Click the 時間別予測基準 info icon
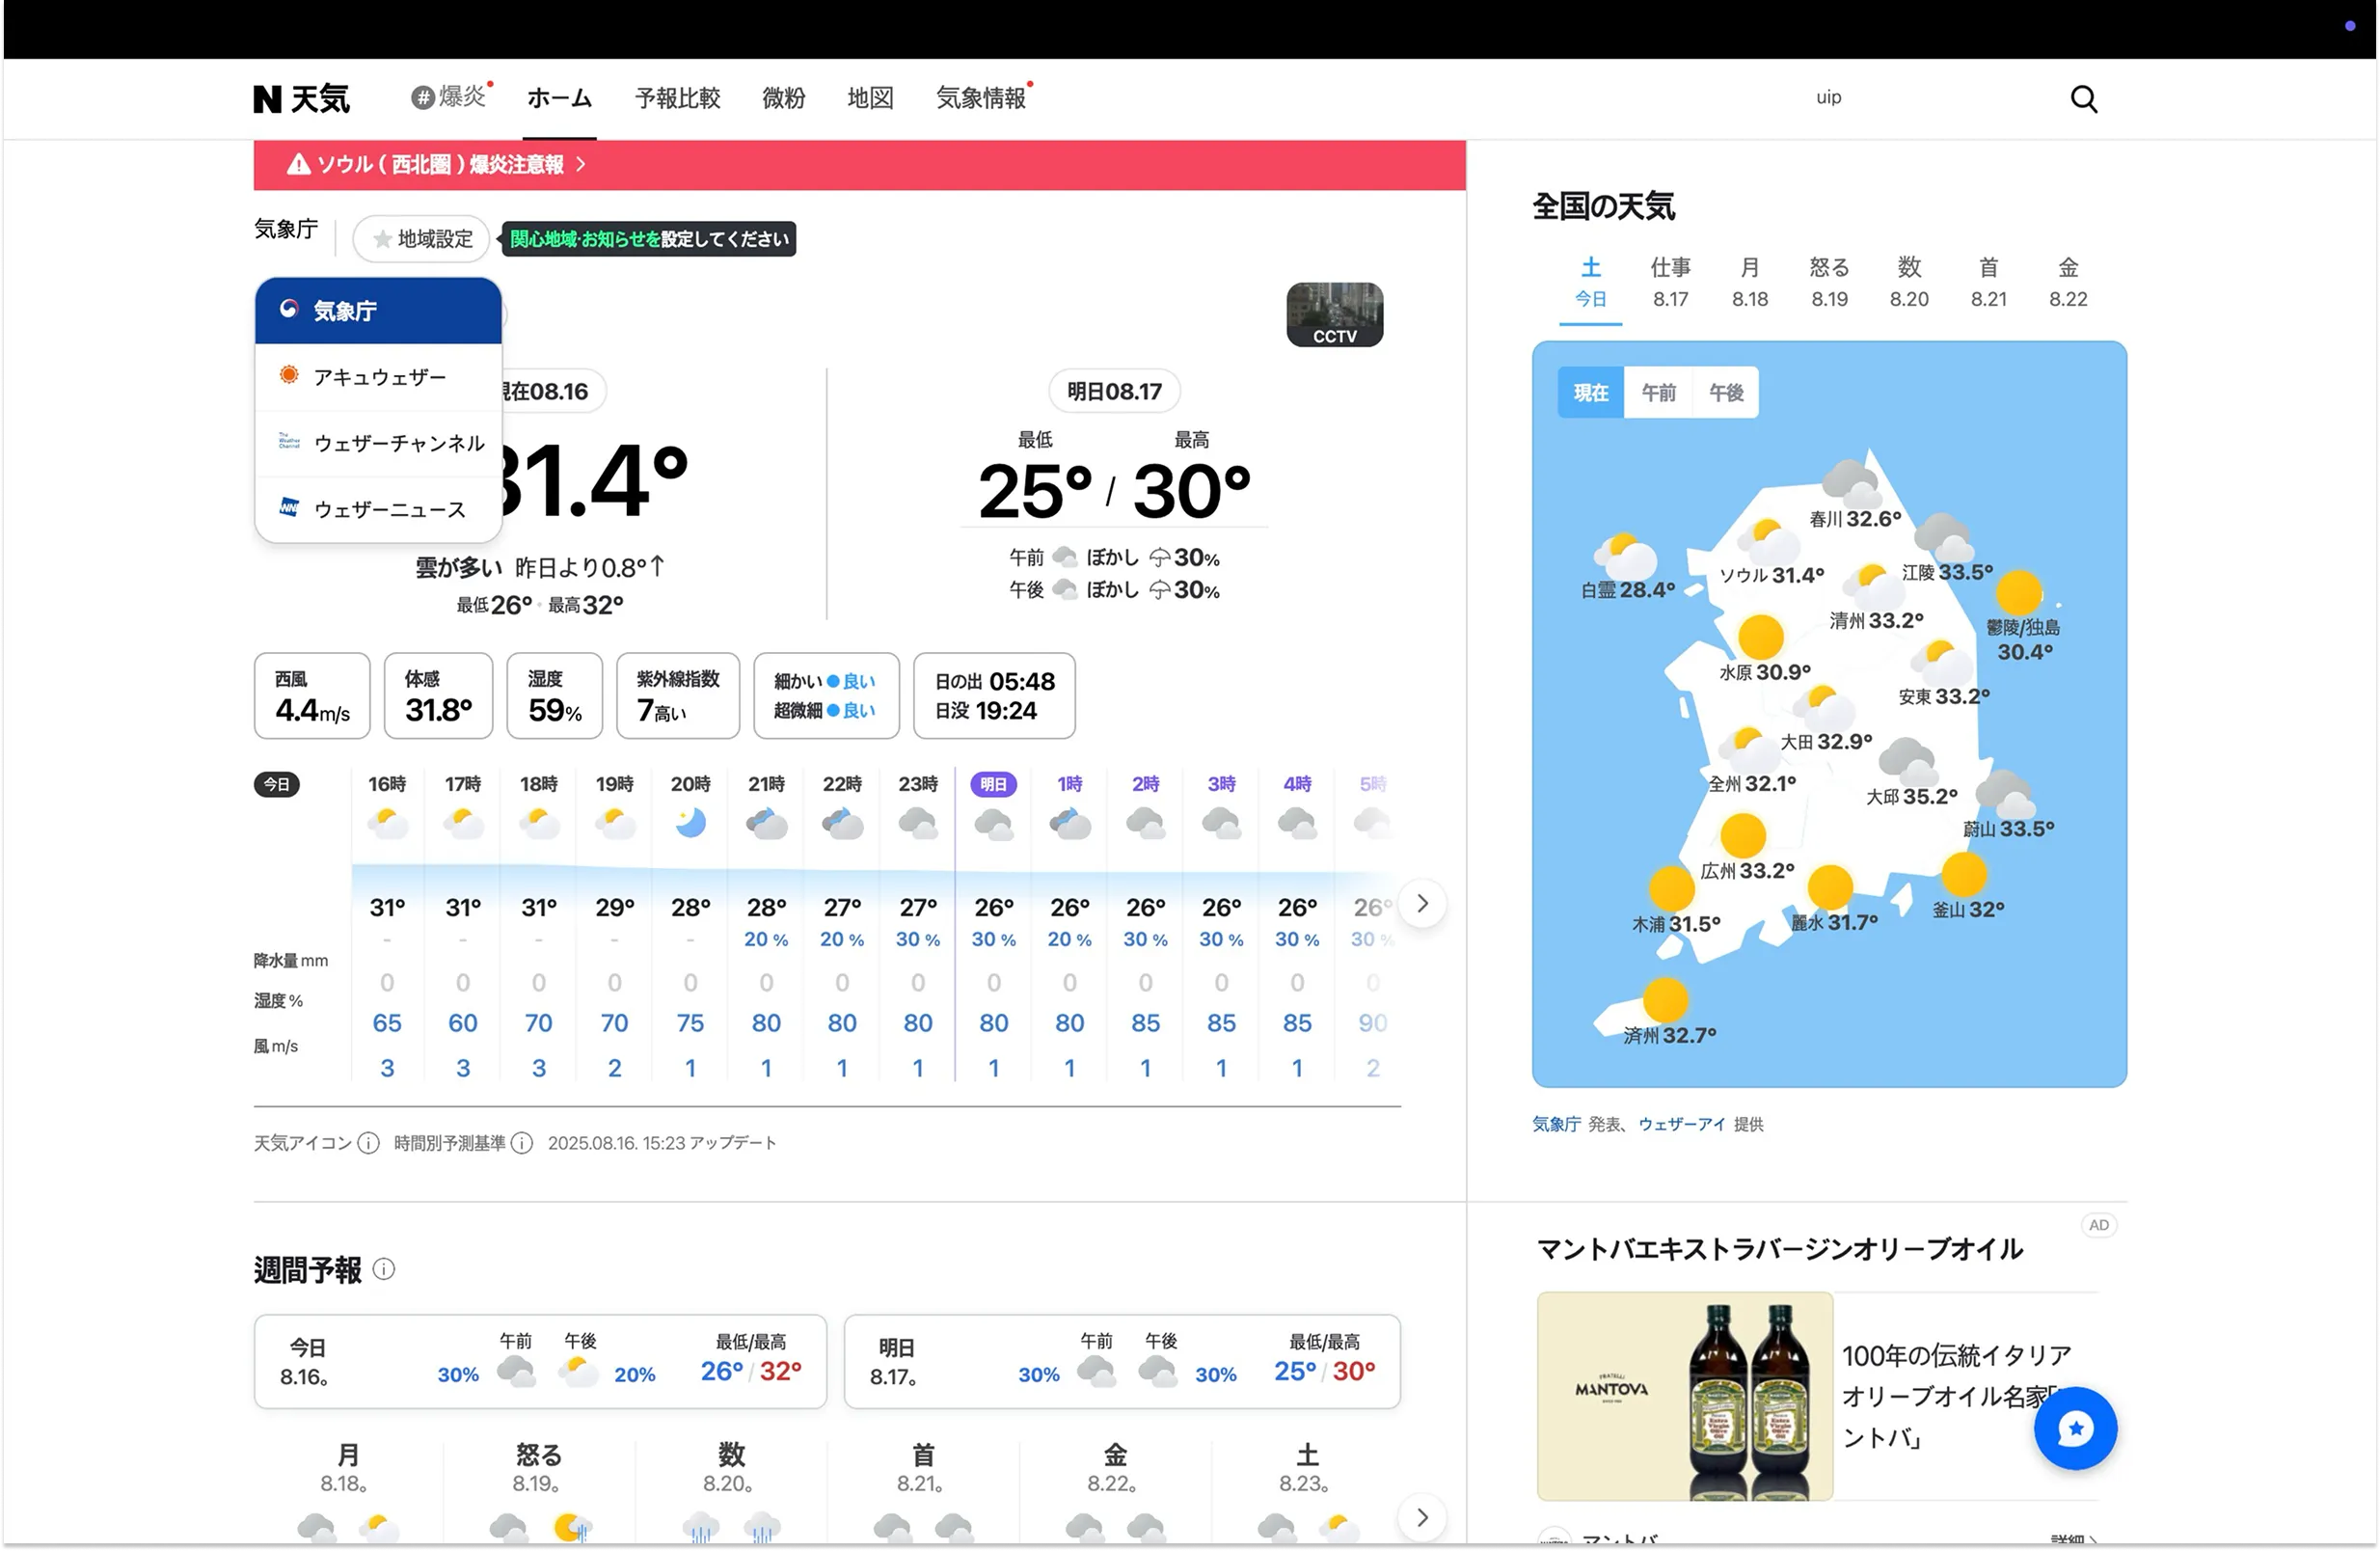 click(522, 1143)
